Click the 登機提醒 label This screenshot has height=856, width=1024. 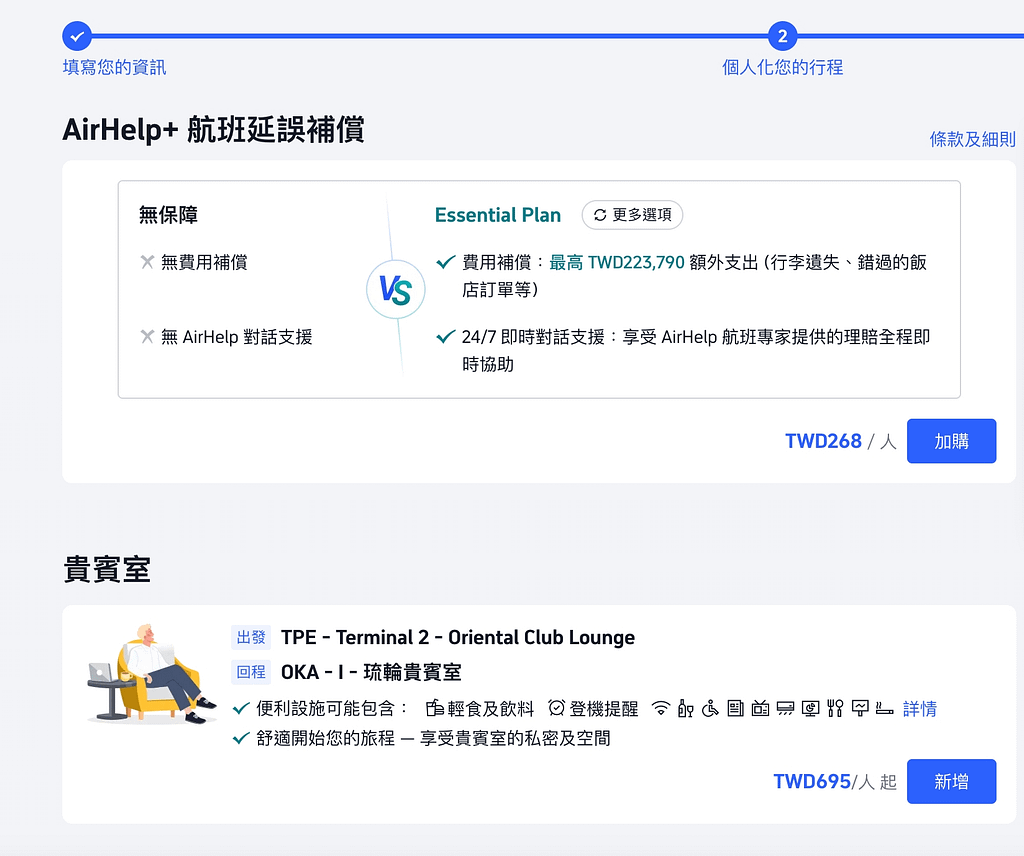pyautogui.click(x=604, y=708)
